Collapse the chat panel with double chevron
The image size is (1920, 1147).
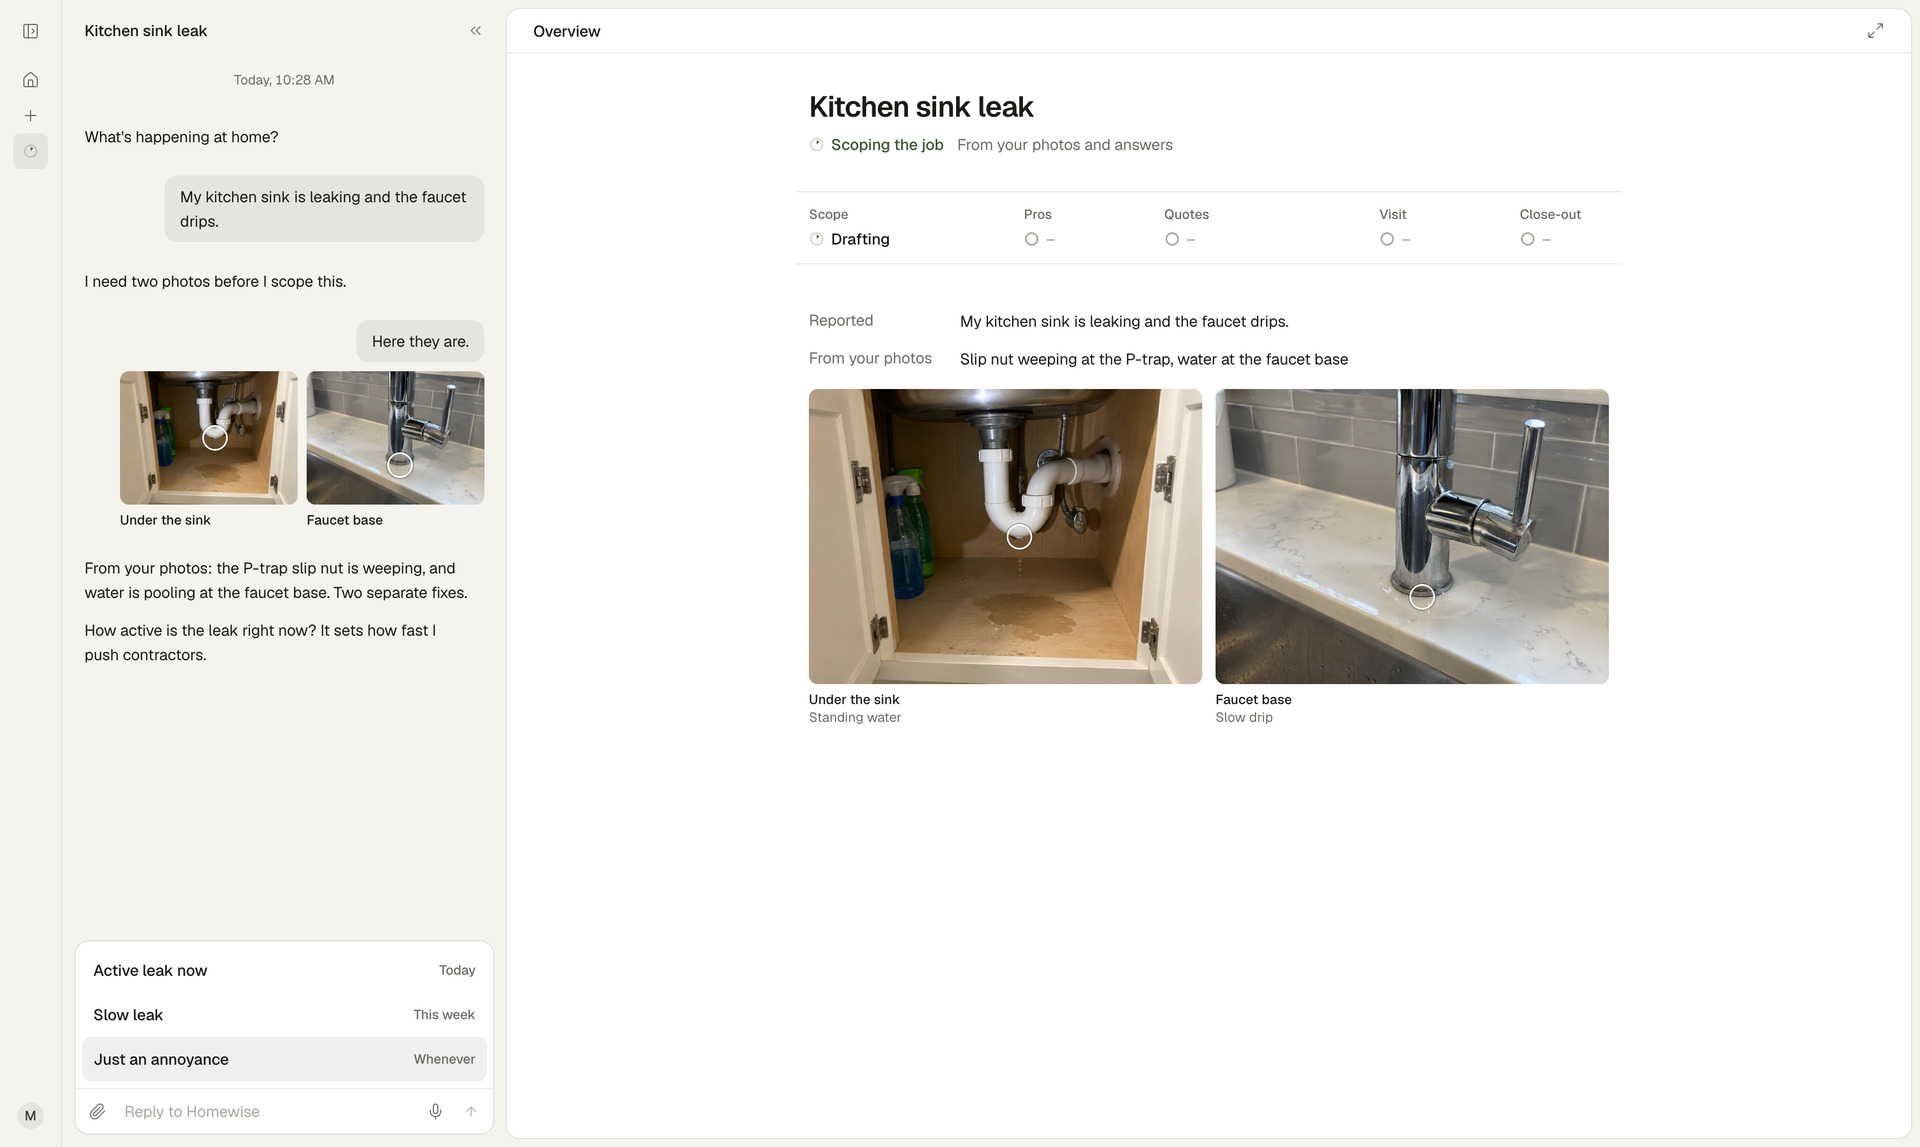[476, 31]
